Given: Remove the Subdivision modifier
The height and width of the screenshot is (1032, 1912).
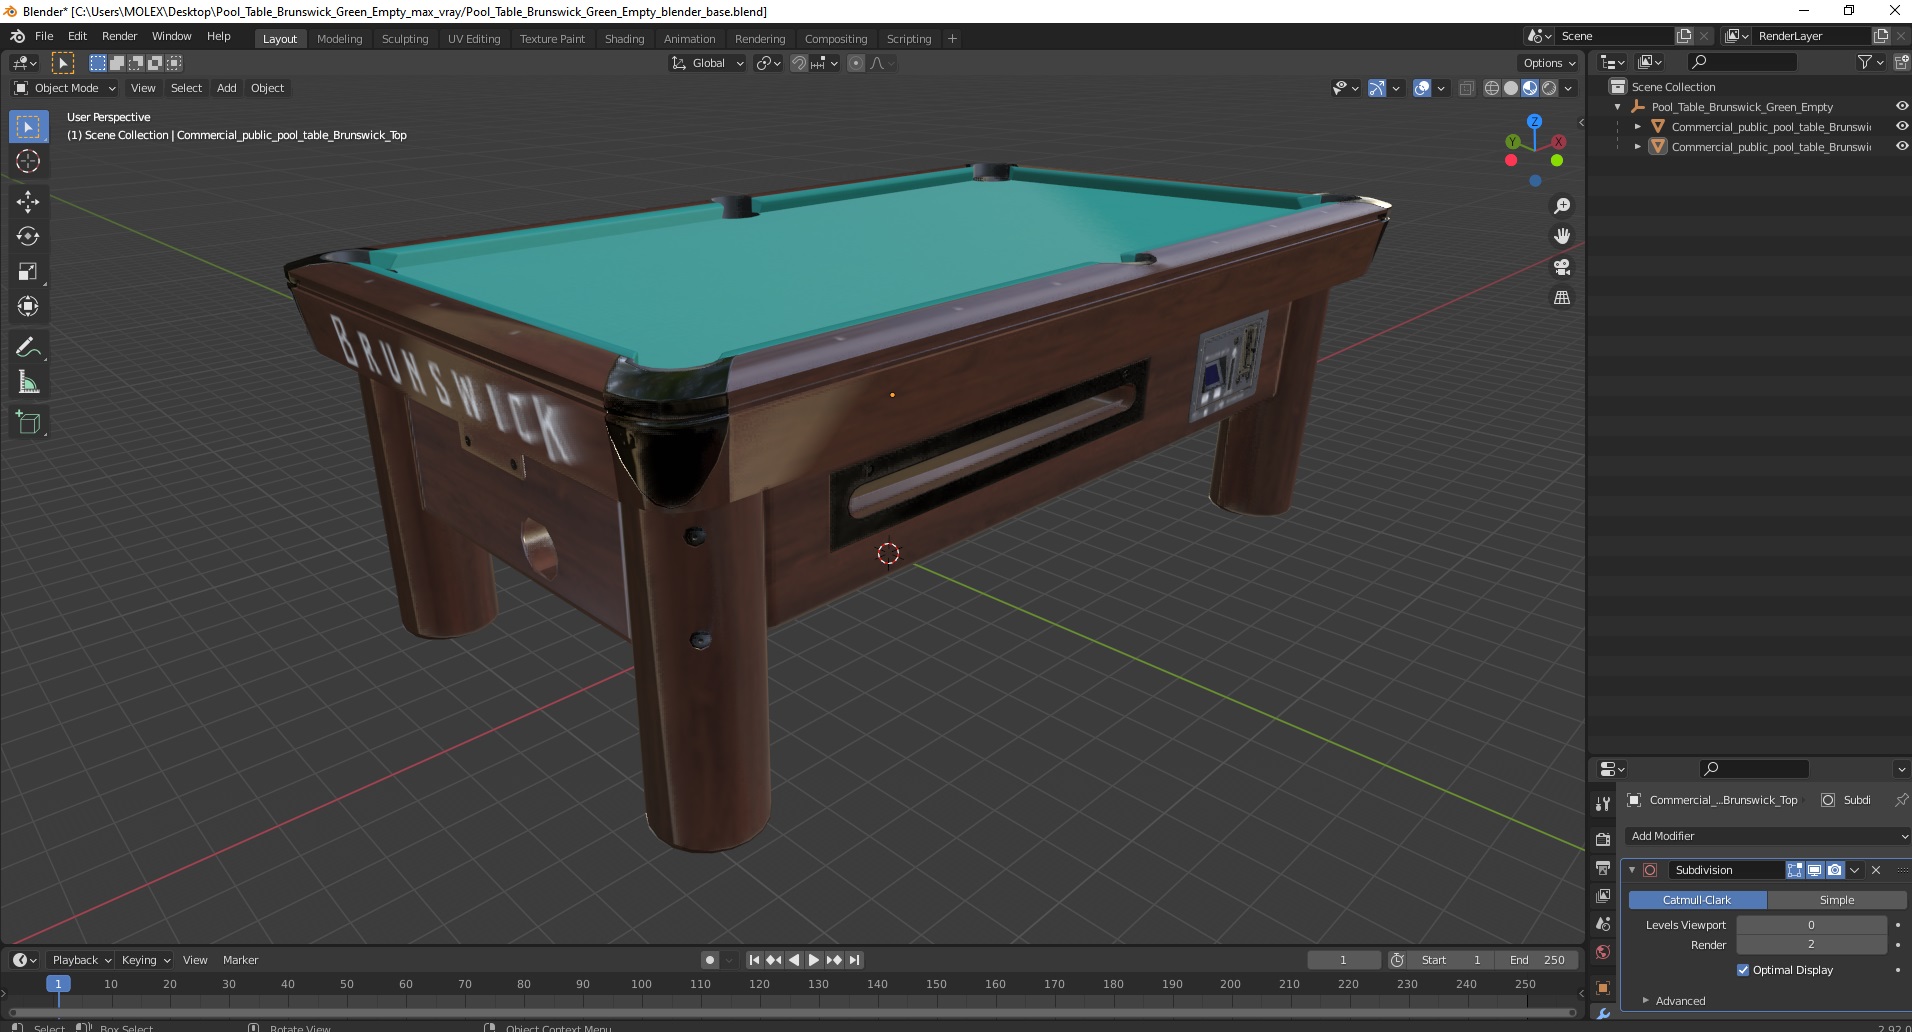Looking at the screenshot, I should tap(1876, 870).
